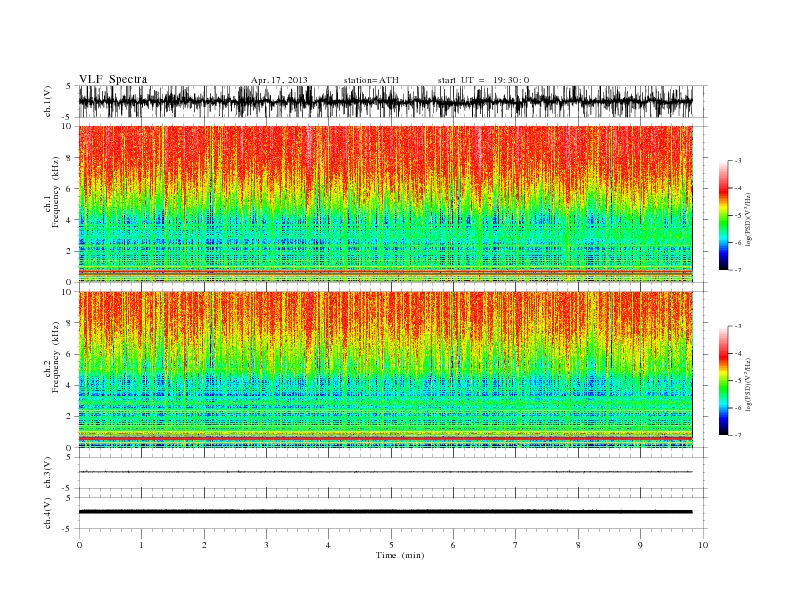Click the ch.1 voltage waveform trace
The image size is (792, 612).
coord(385,101)
